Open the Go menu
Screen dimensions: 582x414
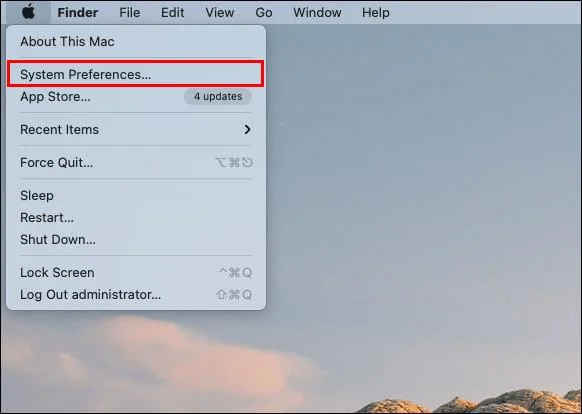point(264,13)
